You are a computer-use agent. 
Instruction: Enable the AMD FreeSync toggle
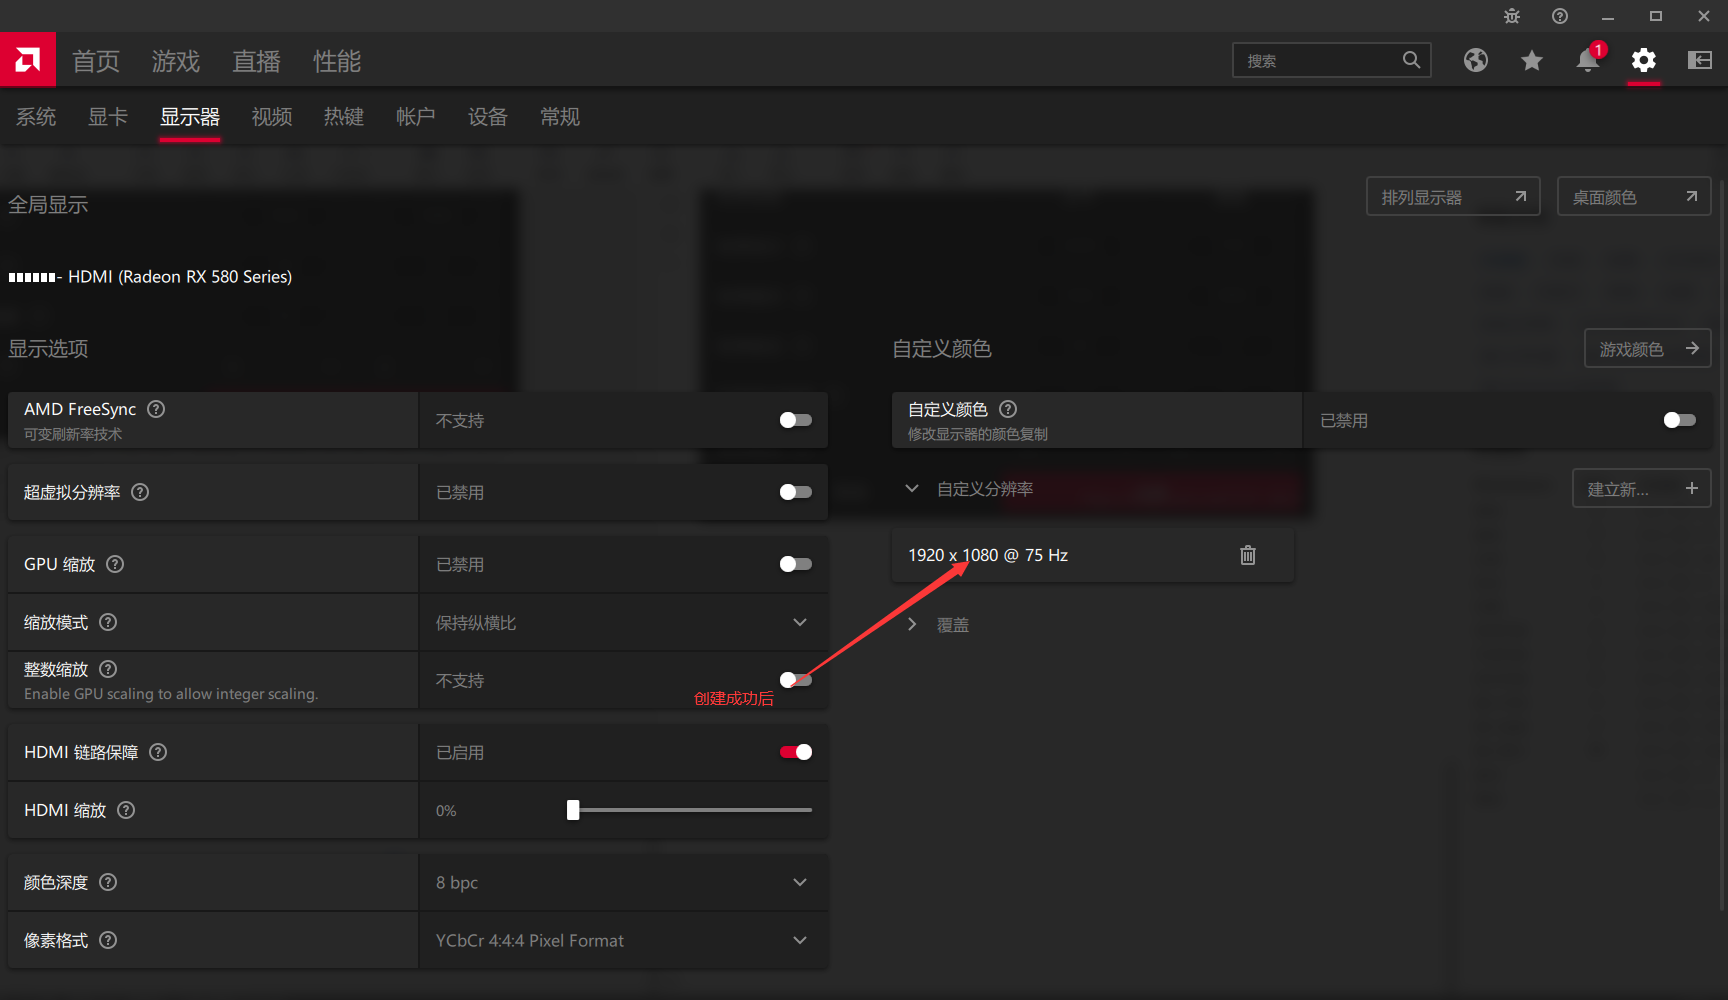(795, 420)
